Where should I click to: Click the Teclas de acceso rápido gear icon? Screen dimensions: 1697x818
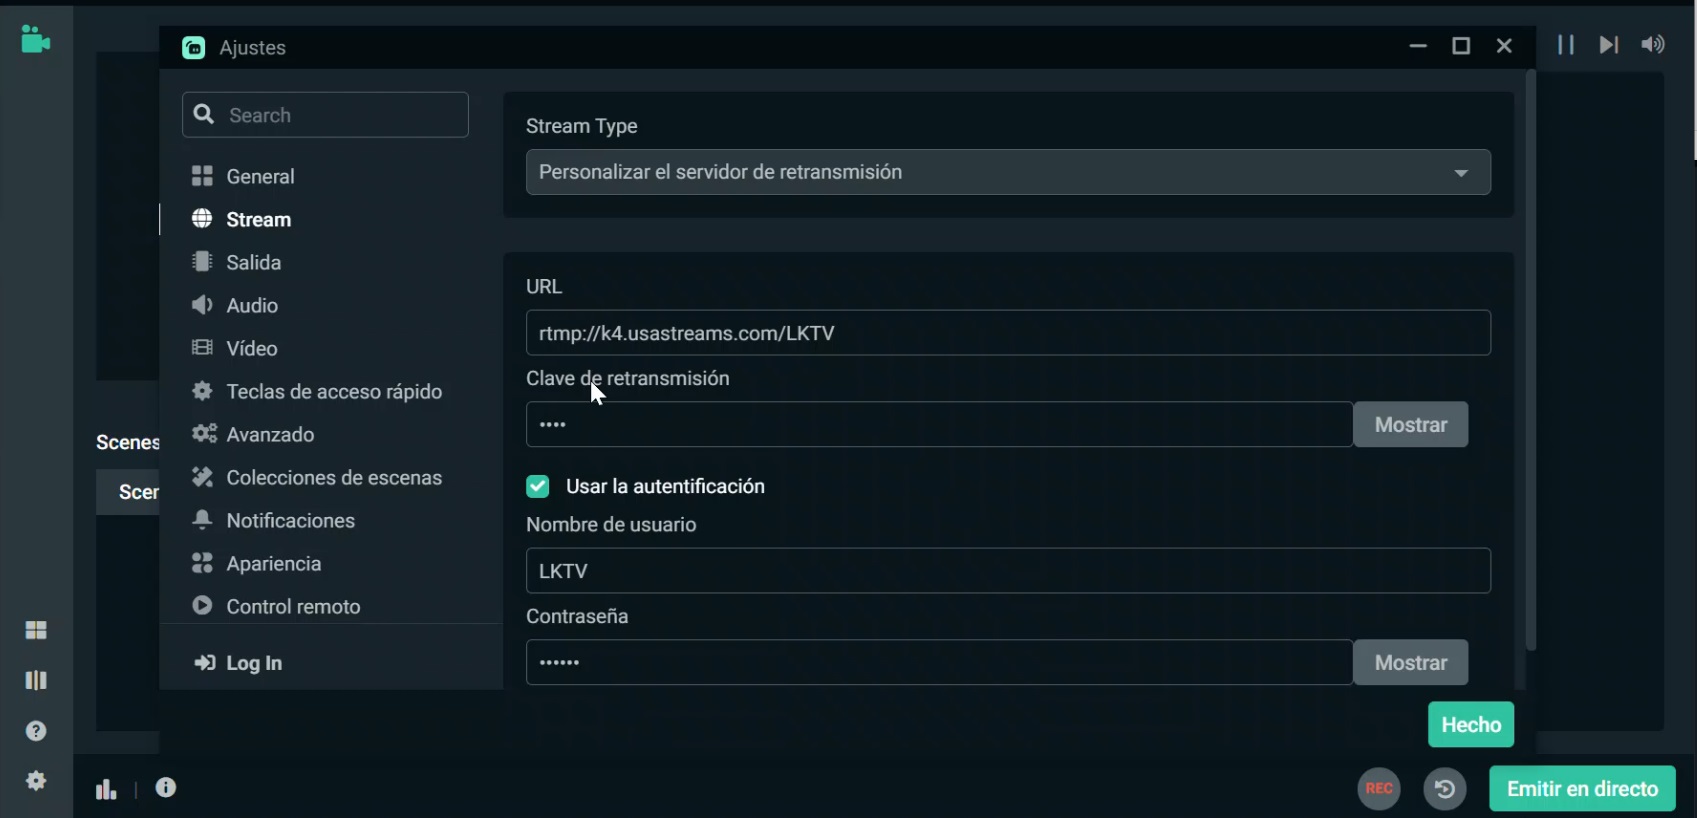tap(202, 390)
